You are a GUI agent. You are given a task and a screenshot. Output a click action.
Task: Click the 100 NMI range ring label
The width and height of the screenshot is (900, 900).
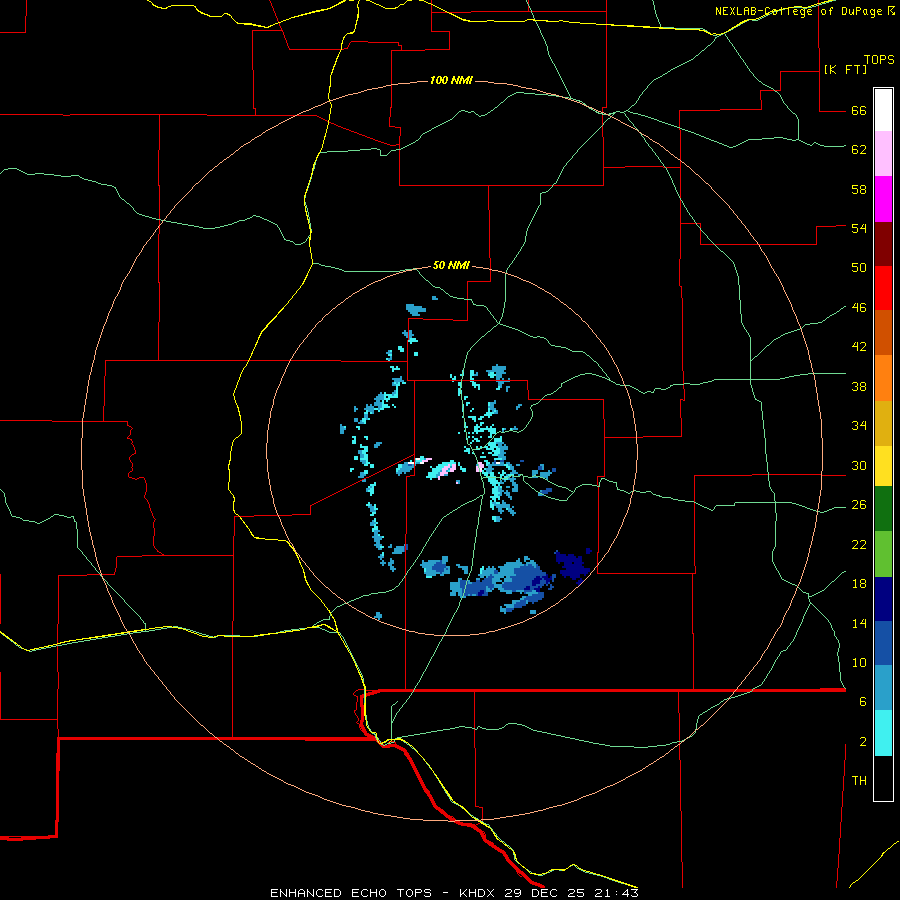[451, 80]
